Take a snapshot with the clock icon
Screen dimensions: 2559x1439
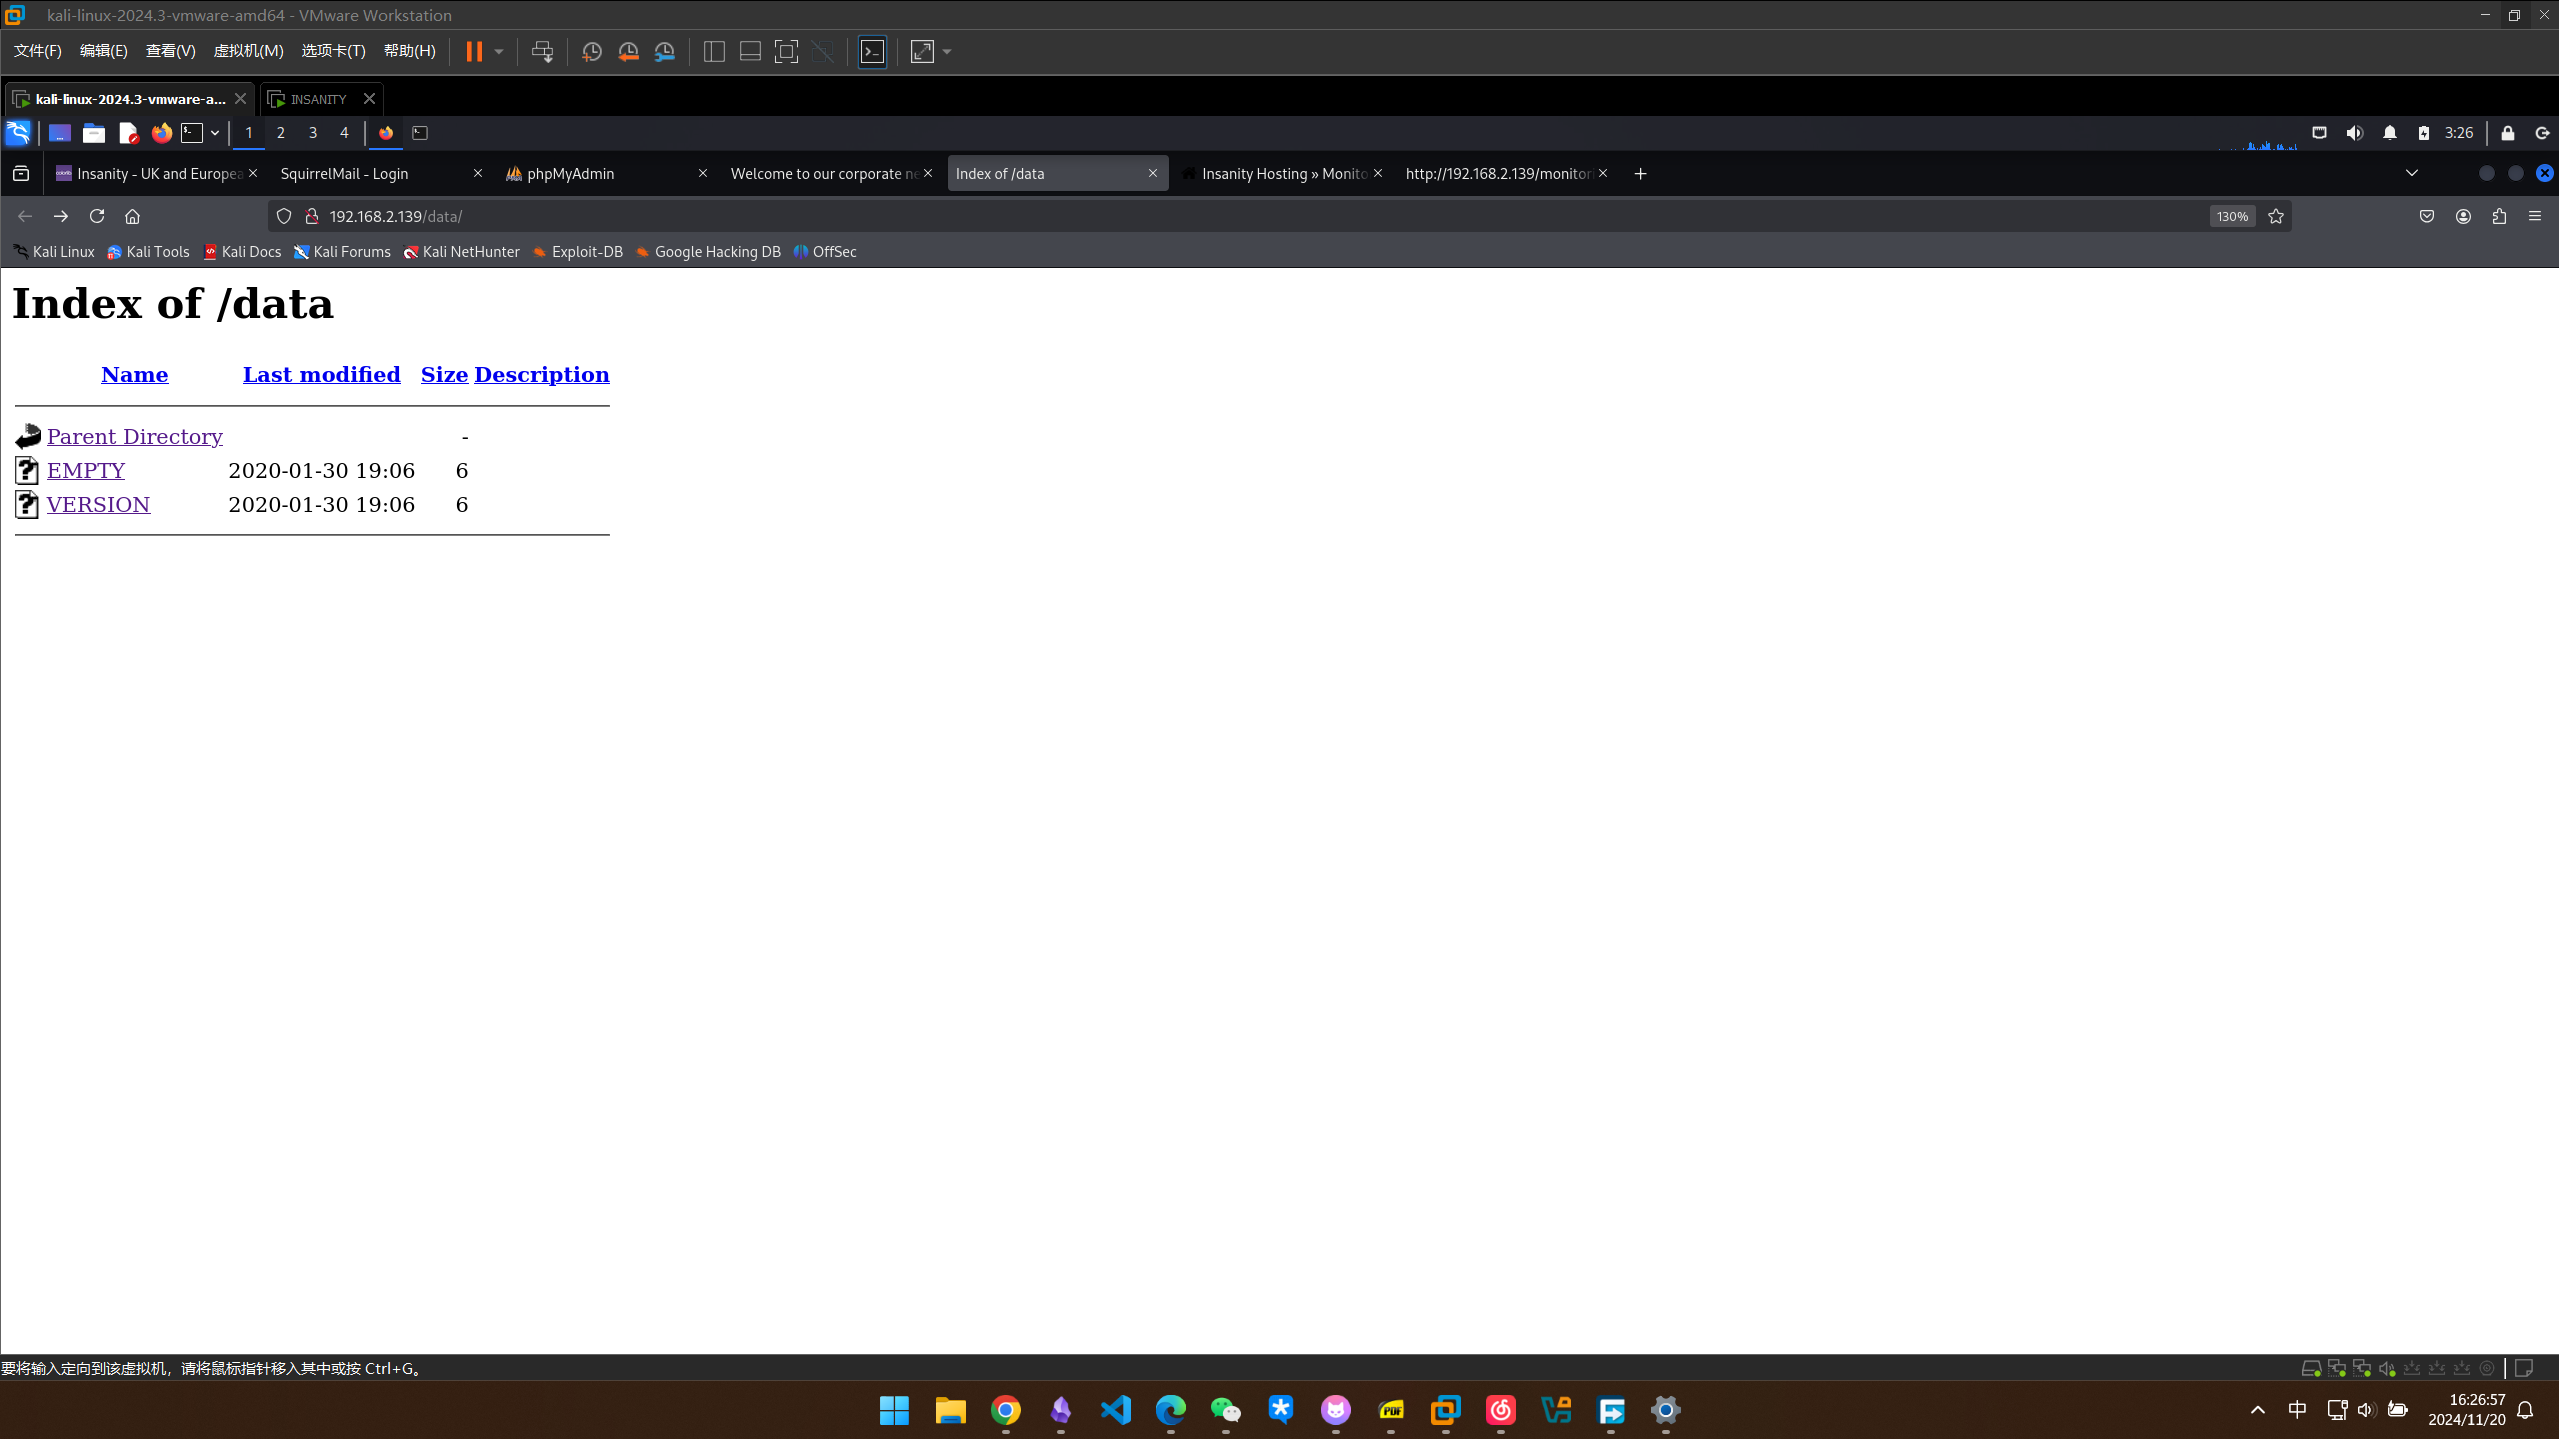coord(591,52)
